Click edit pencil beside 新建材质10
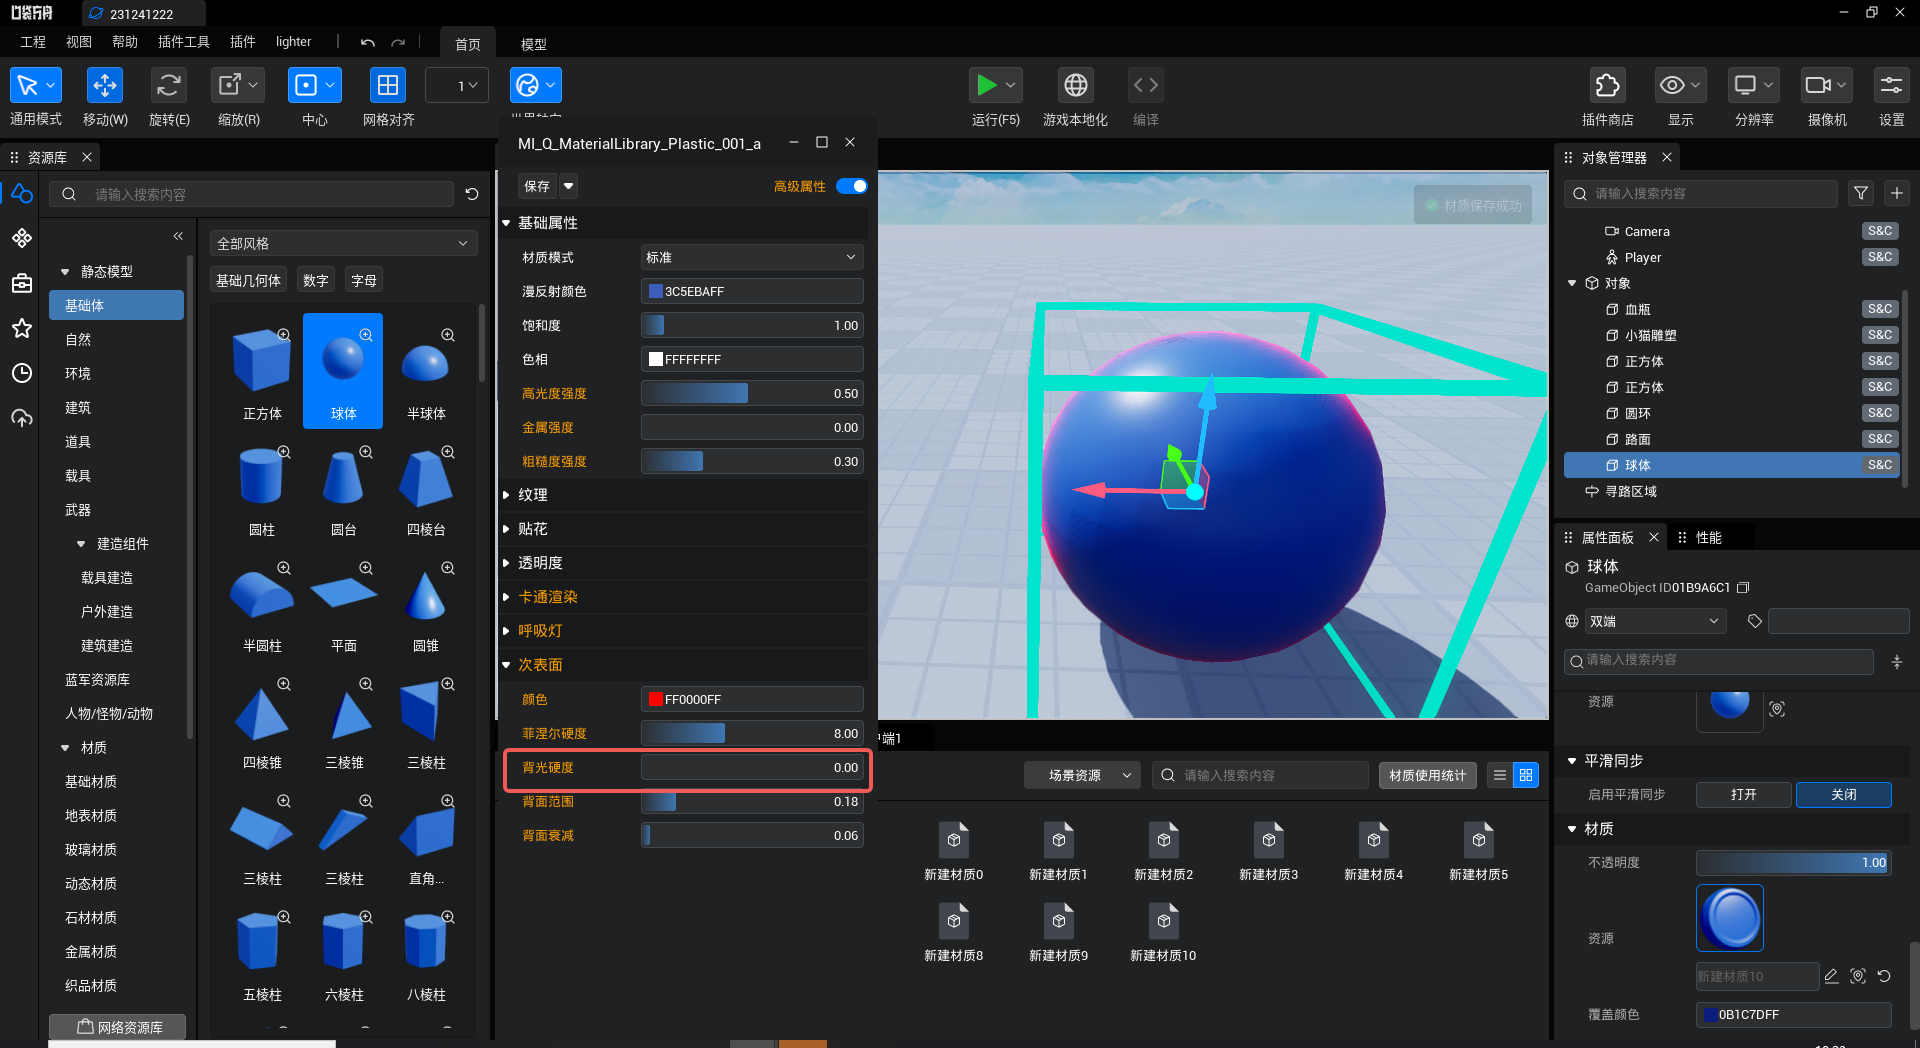 tap(1831, 976)
